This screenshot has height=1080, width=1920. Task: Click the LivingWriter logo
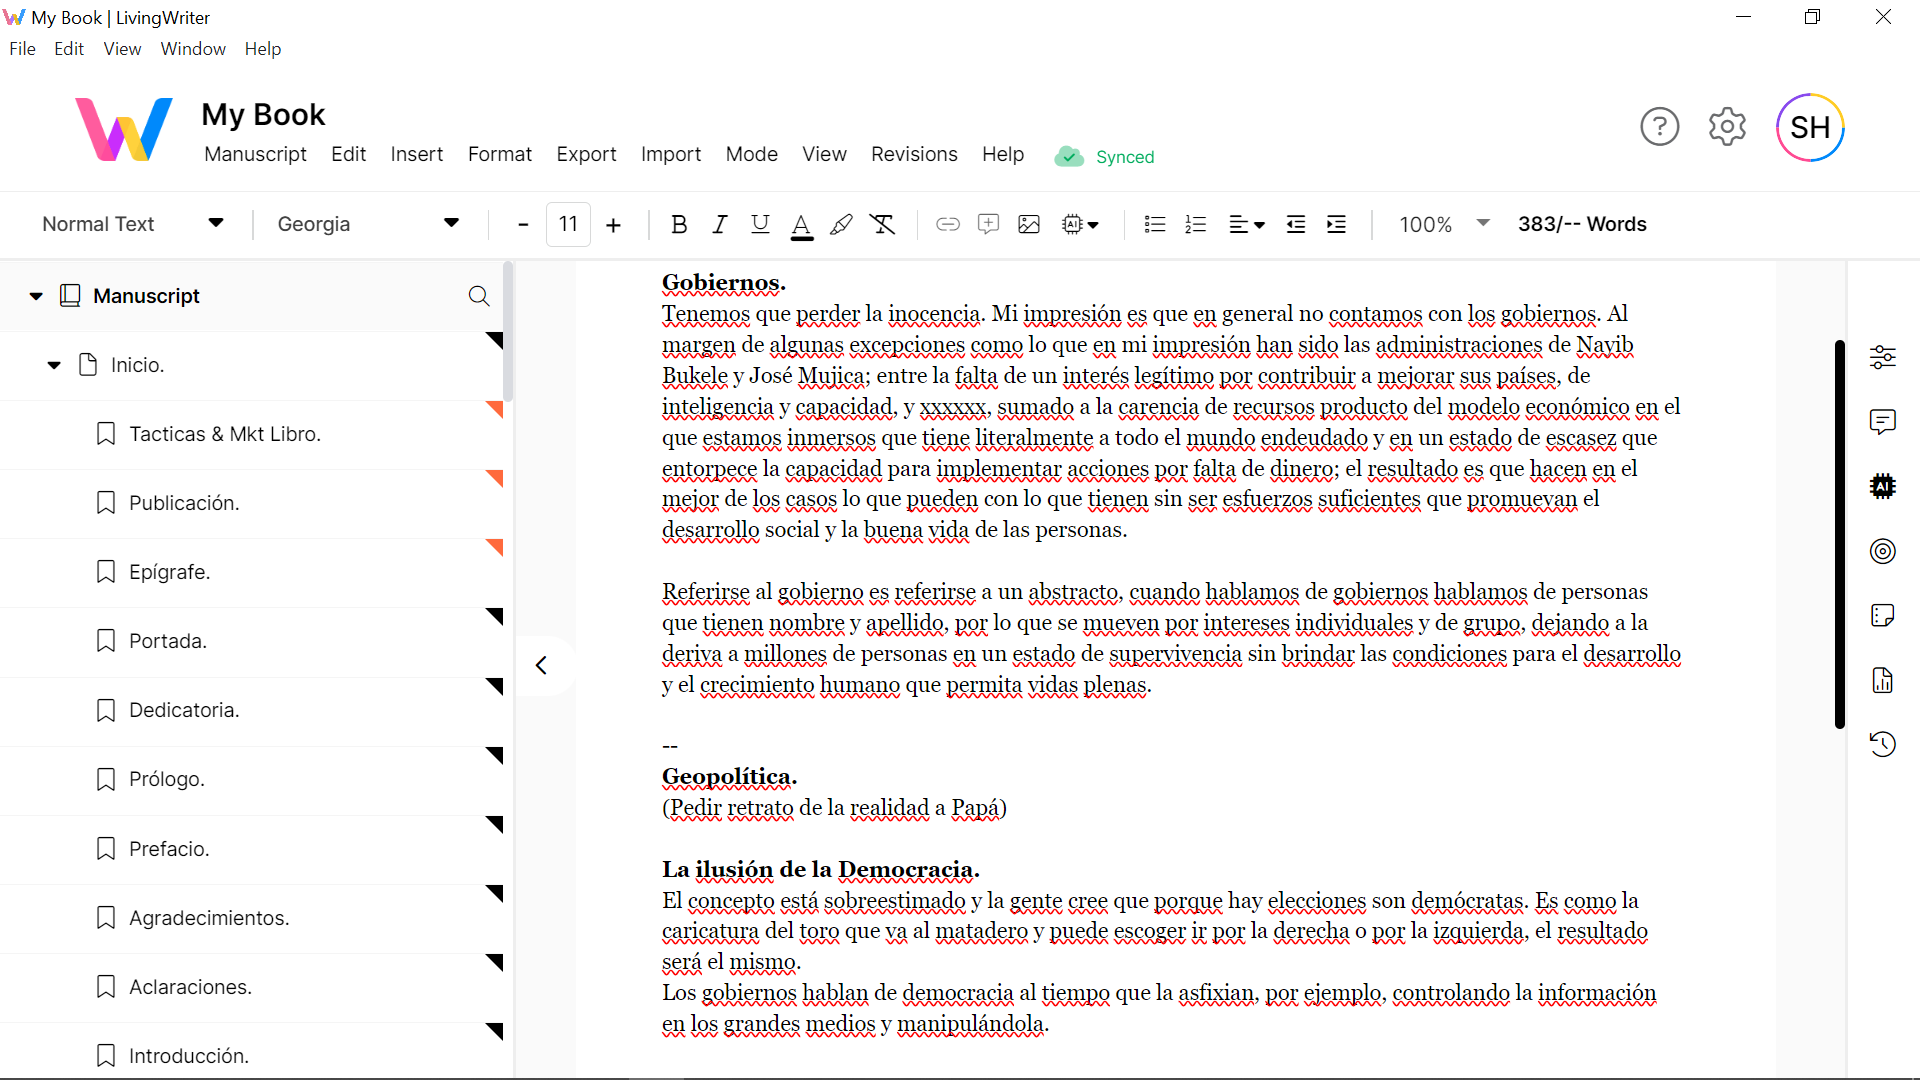124,129
